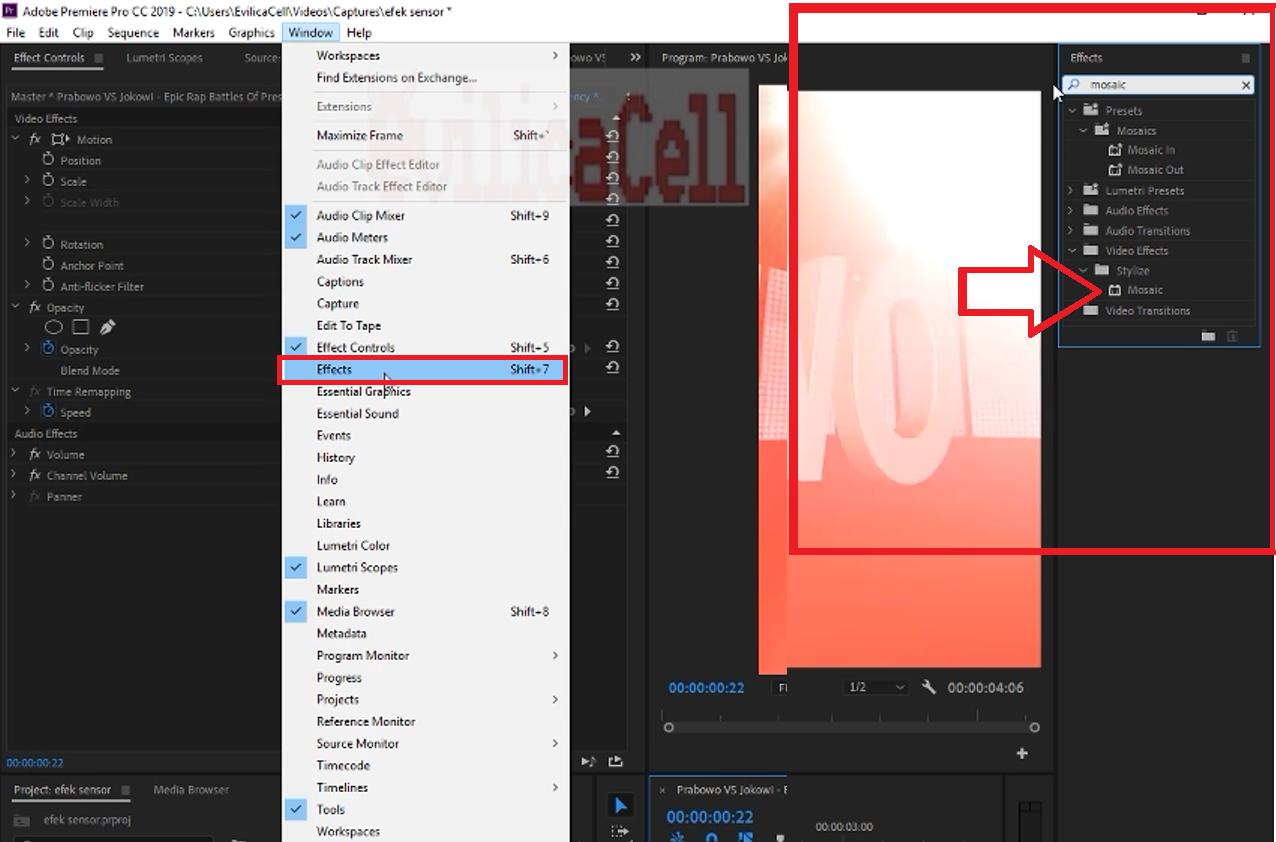Click the trash icon in Effects panel
The height and width of the screenshot is (842, 1276).
pyautogui.click(x=1231, y=336)
